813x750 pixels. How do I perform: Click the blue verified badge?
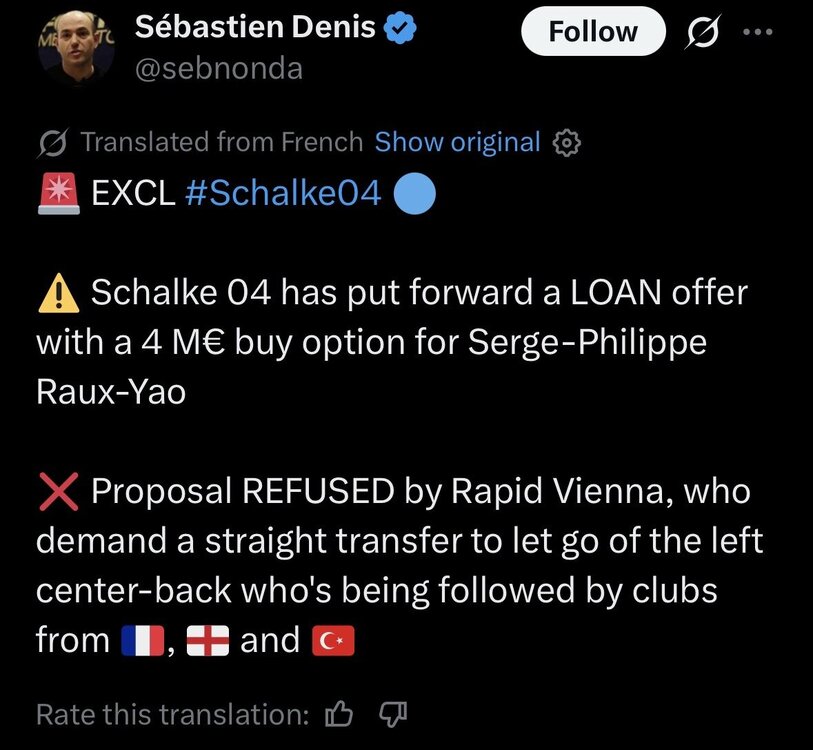pos(400,27)
